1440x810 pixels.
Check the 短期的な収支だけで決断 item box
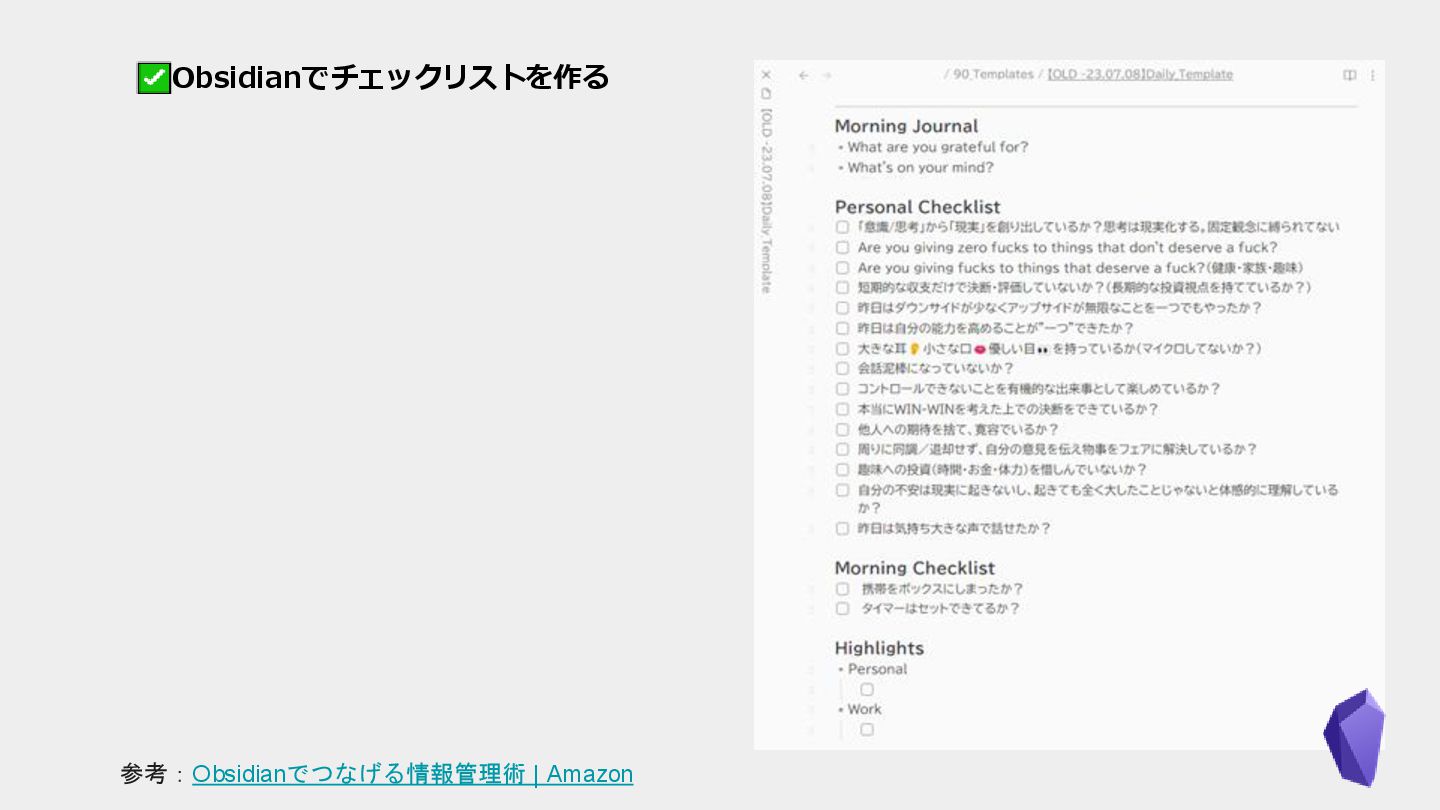(842, 288)
